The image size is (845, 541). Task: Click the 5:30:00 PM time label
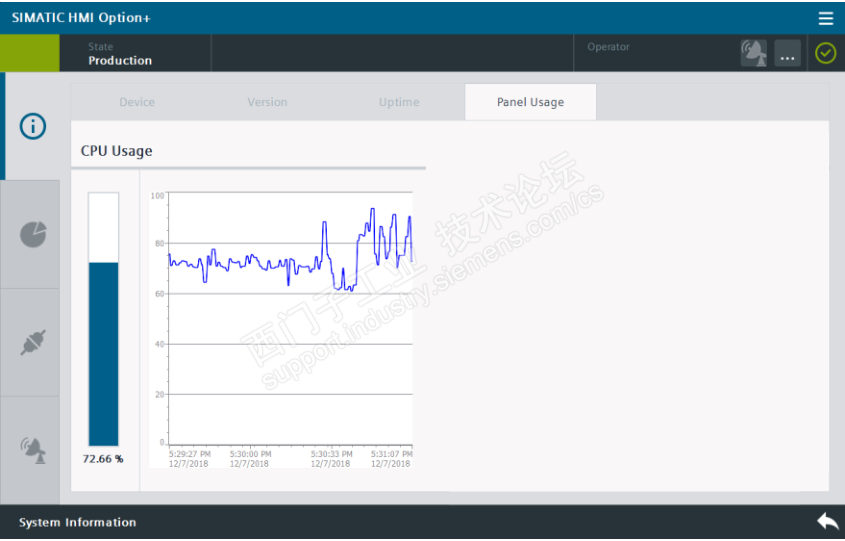(x=250, y=454)
